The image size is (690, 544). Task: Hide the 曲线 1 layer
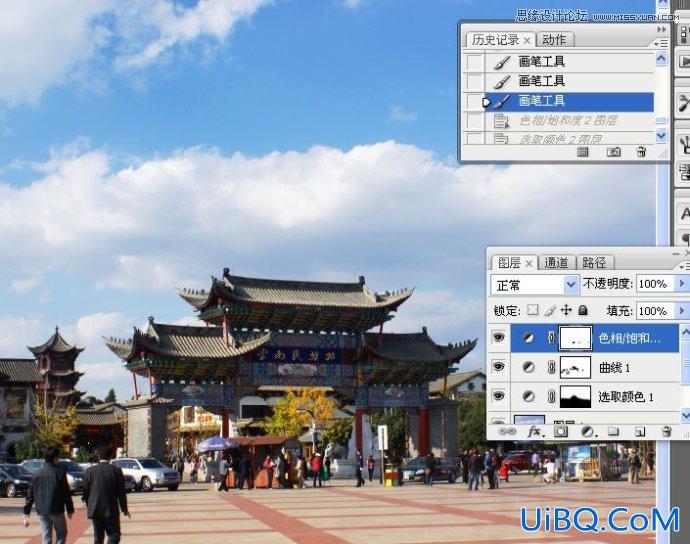pos(499,367)
